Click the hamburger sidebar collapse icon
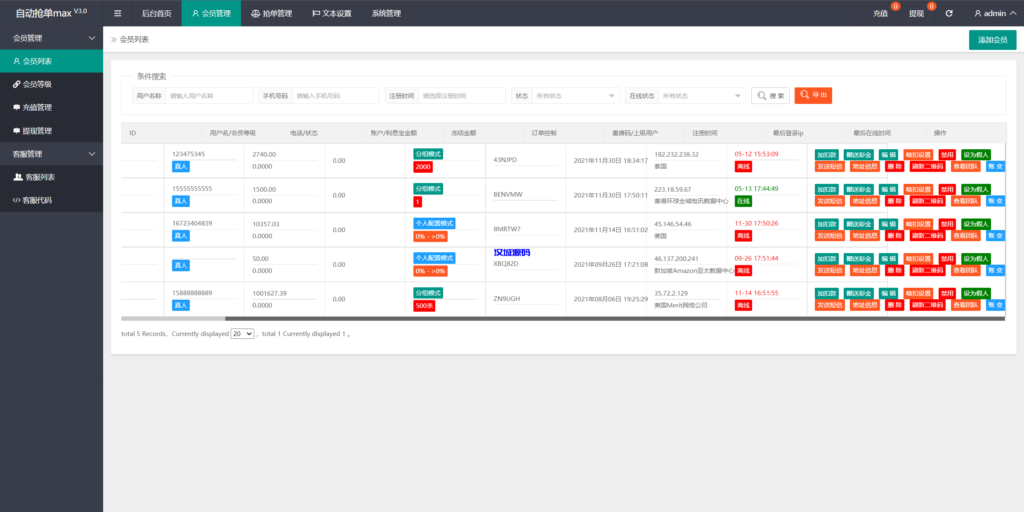Viewport: 1024px width, 512px height. coord(118,14)
